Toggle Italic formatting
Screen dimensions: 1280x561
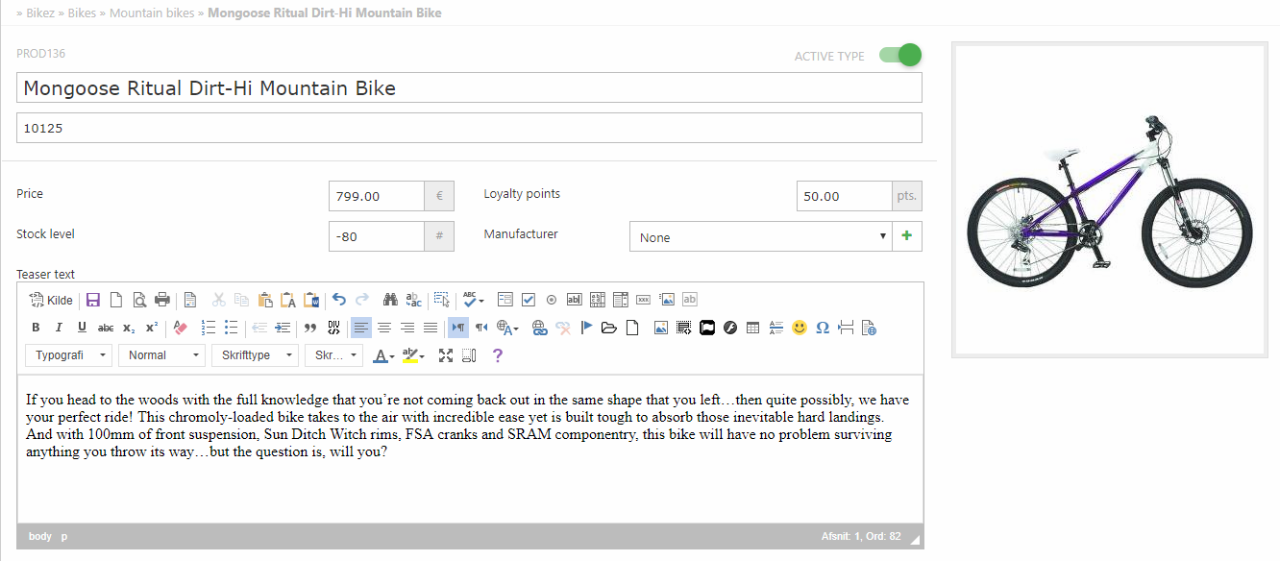click(59, 327)
